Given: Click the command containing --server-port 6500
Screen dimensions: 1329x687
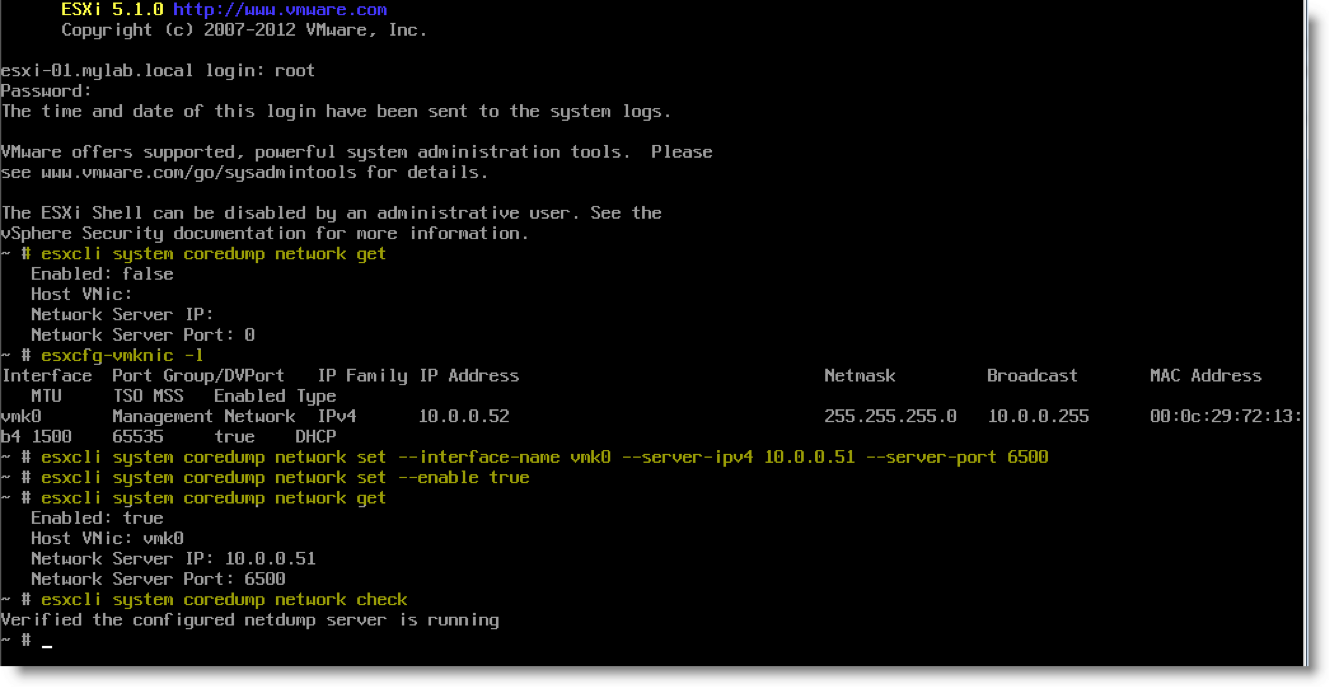Looking at the screenshot, I should tap(544, 457).
